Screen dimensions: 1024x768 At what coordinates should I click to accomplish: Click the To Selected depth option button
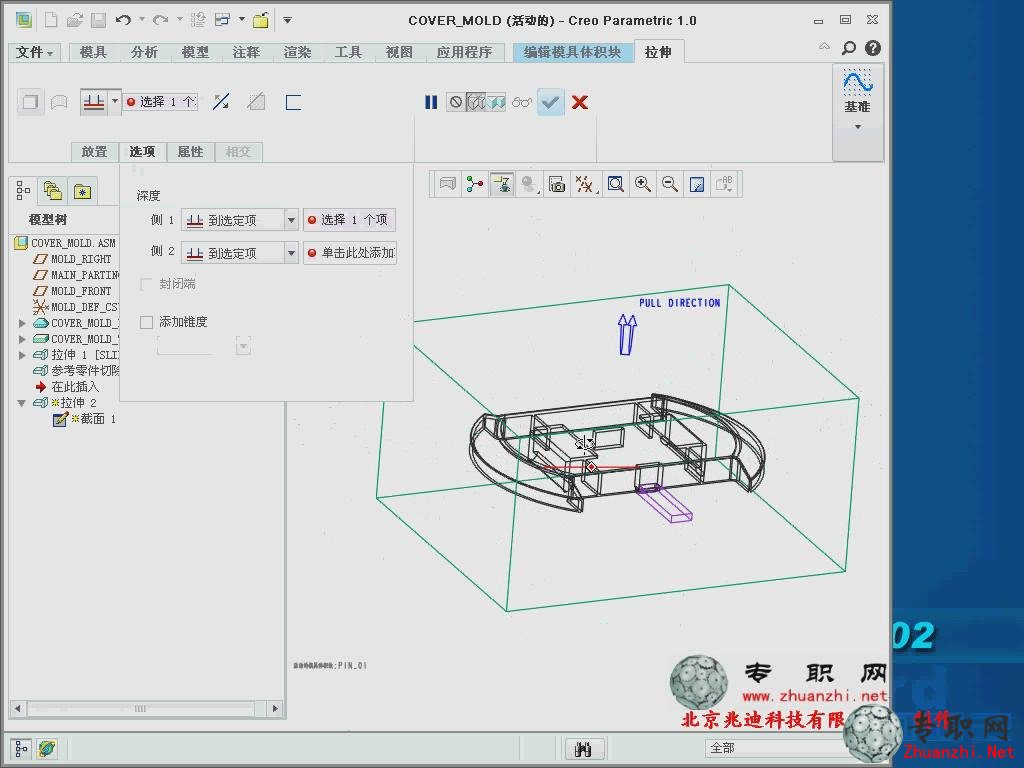tap(93, 102)
